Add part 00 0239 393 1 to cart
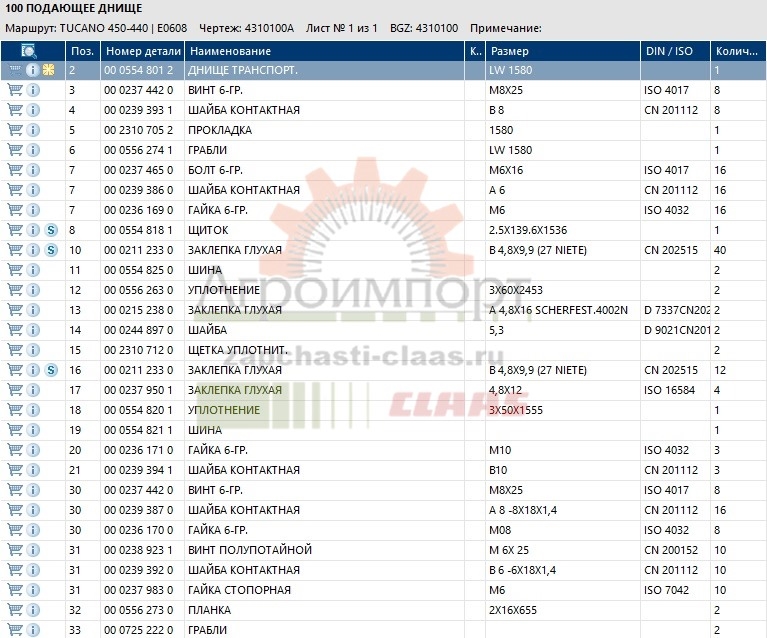This screenshot has width=767, height=638. pos(15,110)
